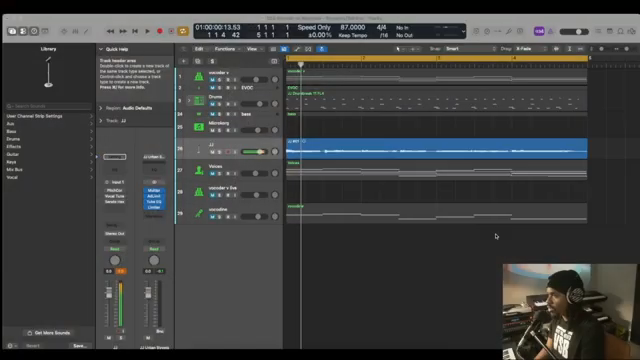Adjust the Microkorg track volume slider
The width and height of the screenshot is (640, 360).
pyautogui.click(x=254, y=130)
